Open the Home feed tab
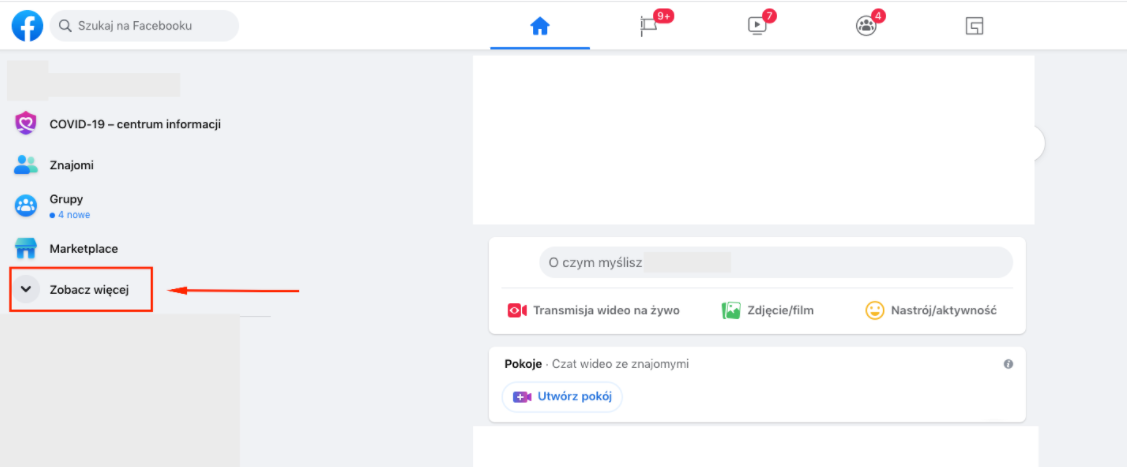This screenshot has width=1127, height=467. [x=540, y=27]
